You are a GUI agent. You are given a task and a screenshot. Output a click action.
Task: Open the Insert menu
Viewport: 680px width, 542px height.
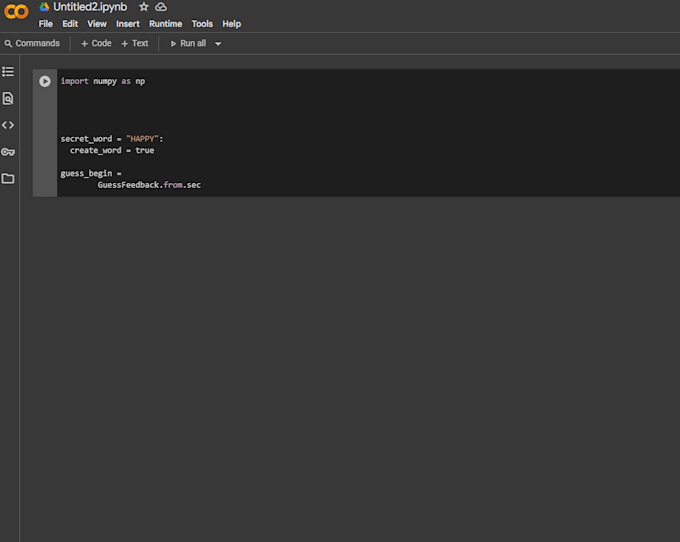tap(128, 24)
